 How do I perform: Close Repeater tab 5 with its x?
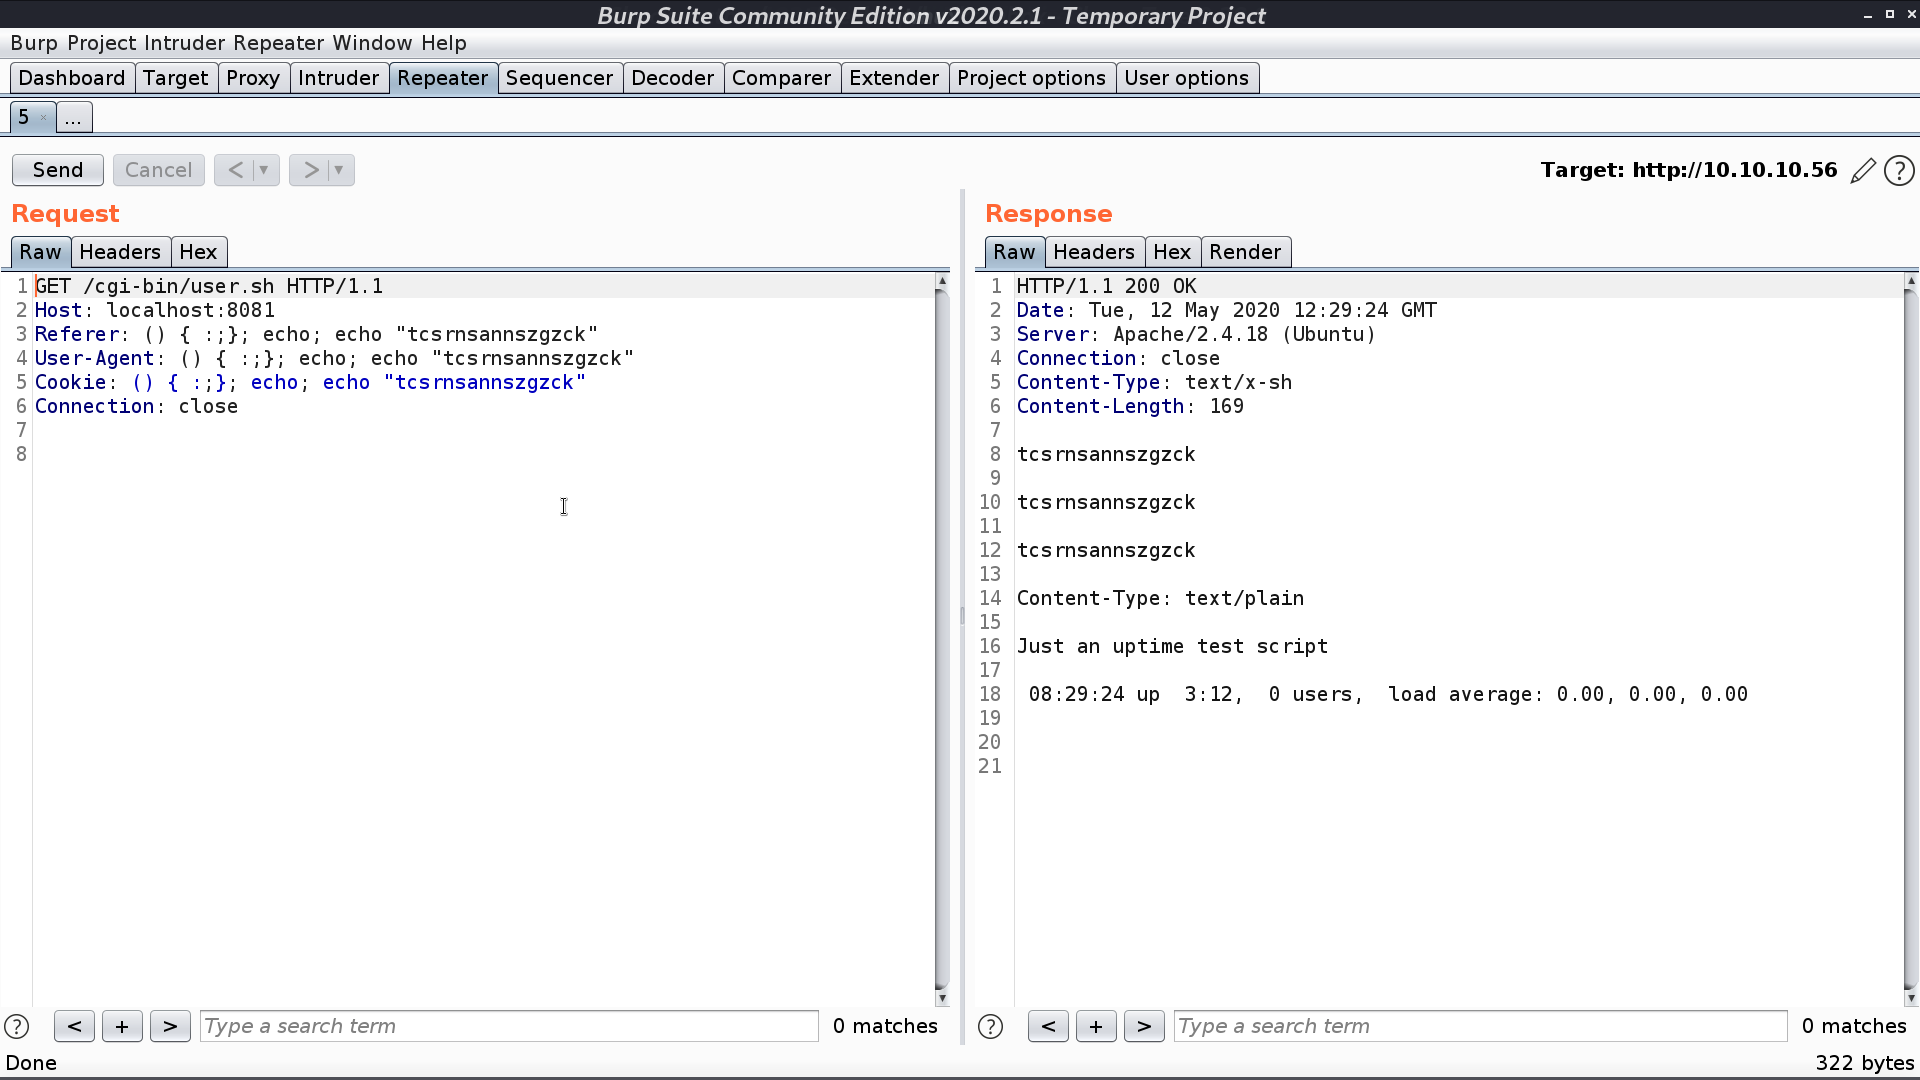pos(43,118)
